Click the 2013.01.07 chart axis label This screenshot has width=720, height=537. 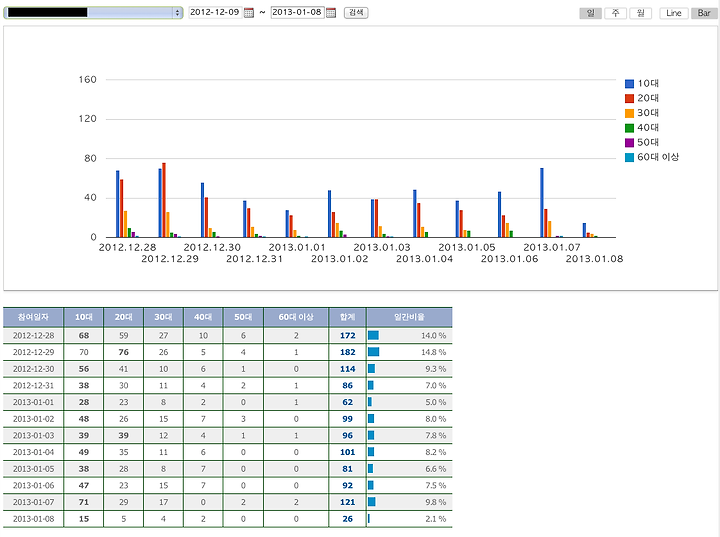pos(552,248)
